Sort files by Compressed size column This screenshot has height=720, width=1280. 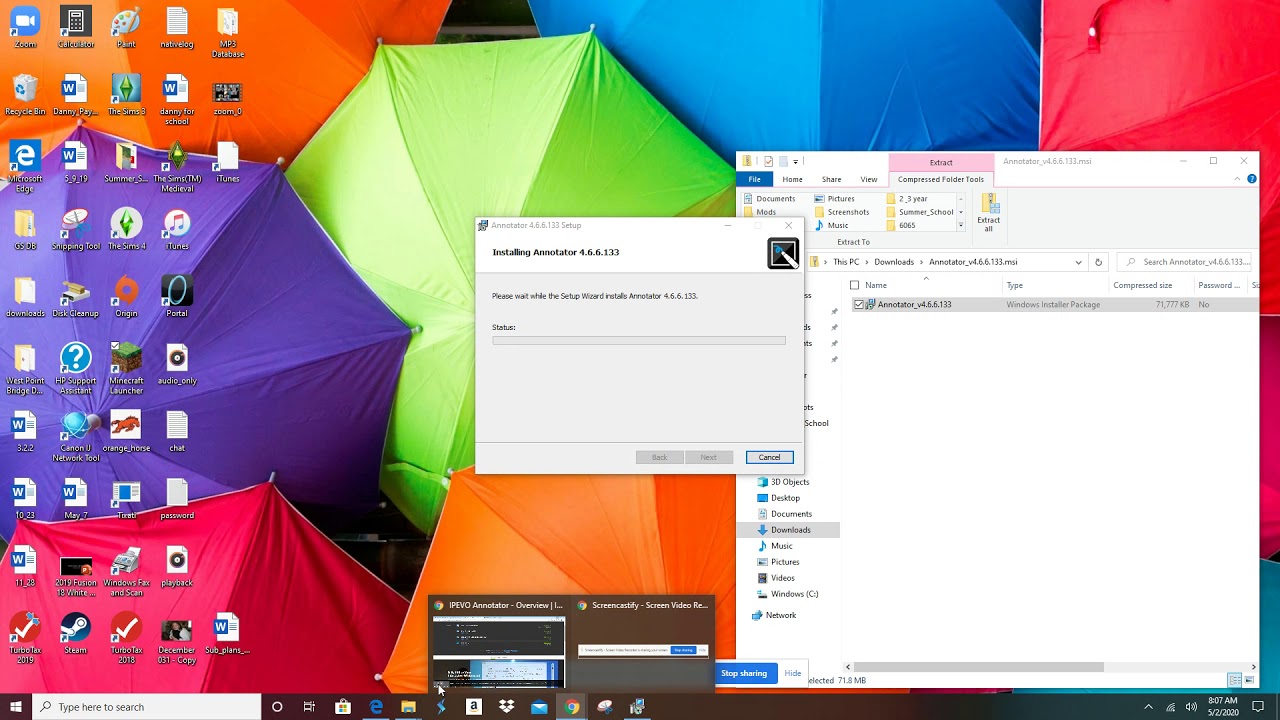click(1142, 285)
